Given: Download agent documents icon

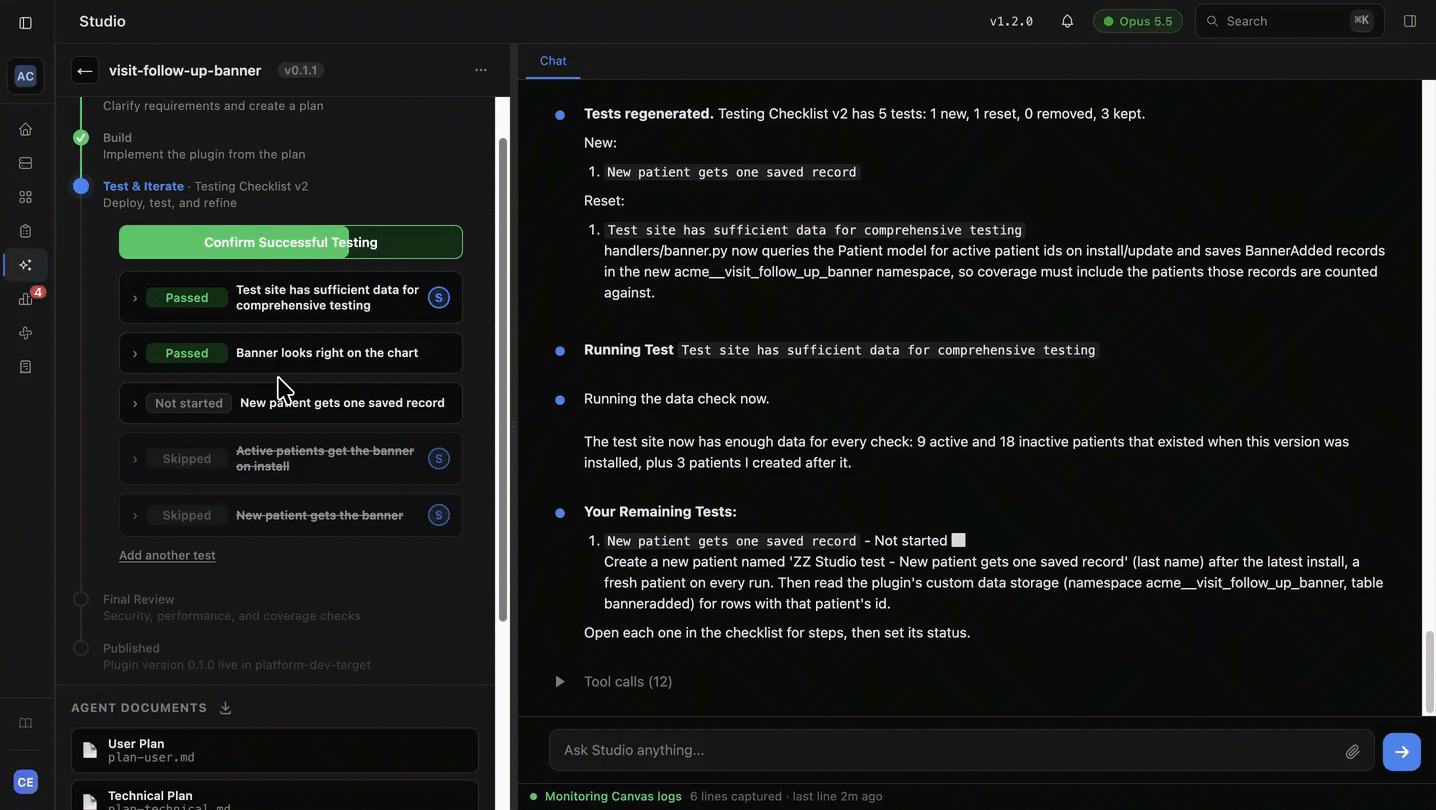Looking at the screenshot, I should click(x=225, y=708).
